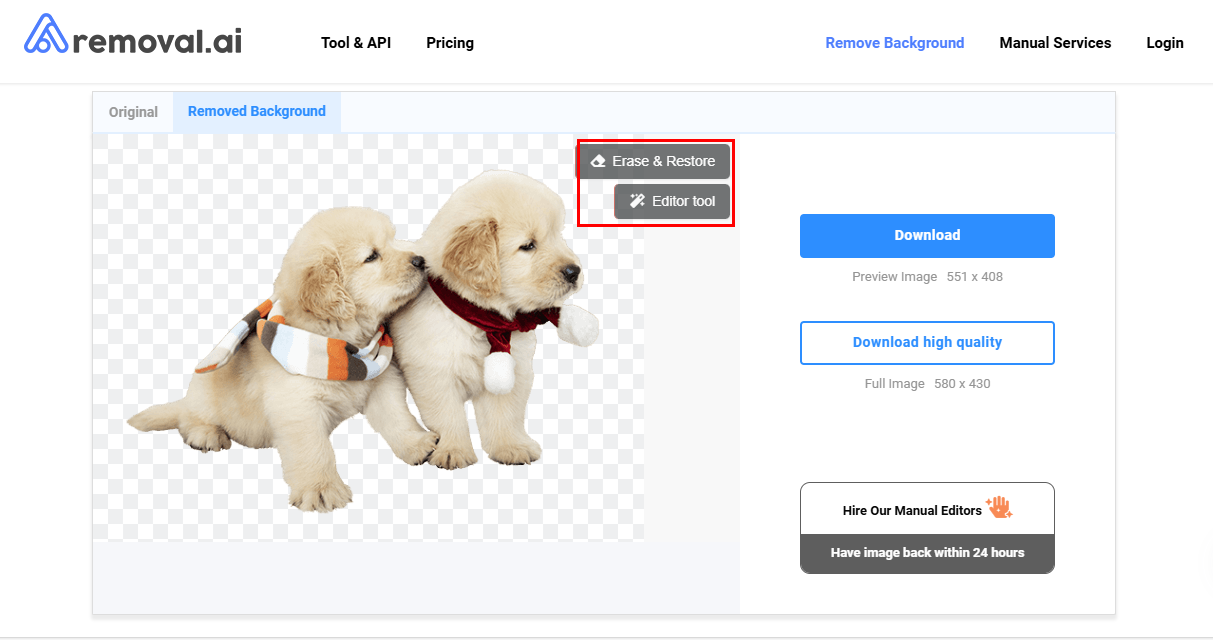Open the Erase & Restore tool

[x=653, y=161]
